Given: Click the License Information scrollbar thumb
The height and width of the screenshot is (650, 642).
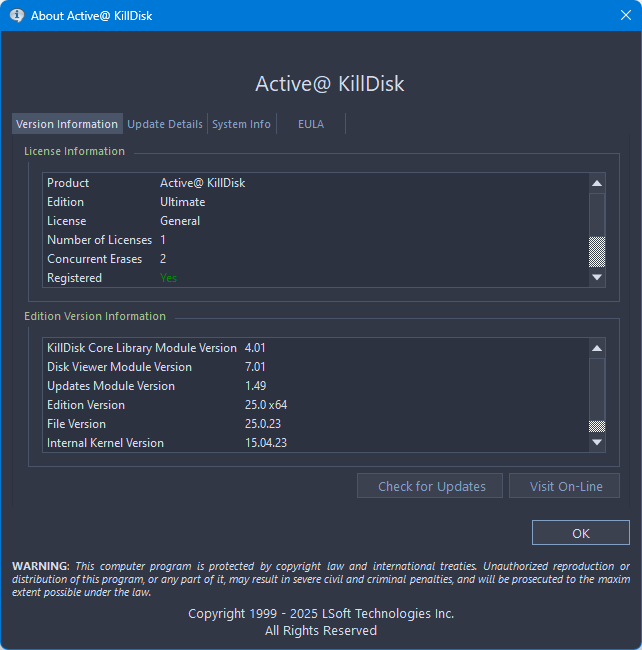Looking at the screenshot, I should pyautogui.click(x=597, y=252).
